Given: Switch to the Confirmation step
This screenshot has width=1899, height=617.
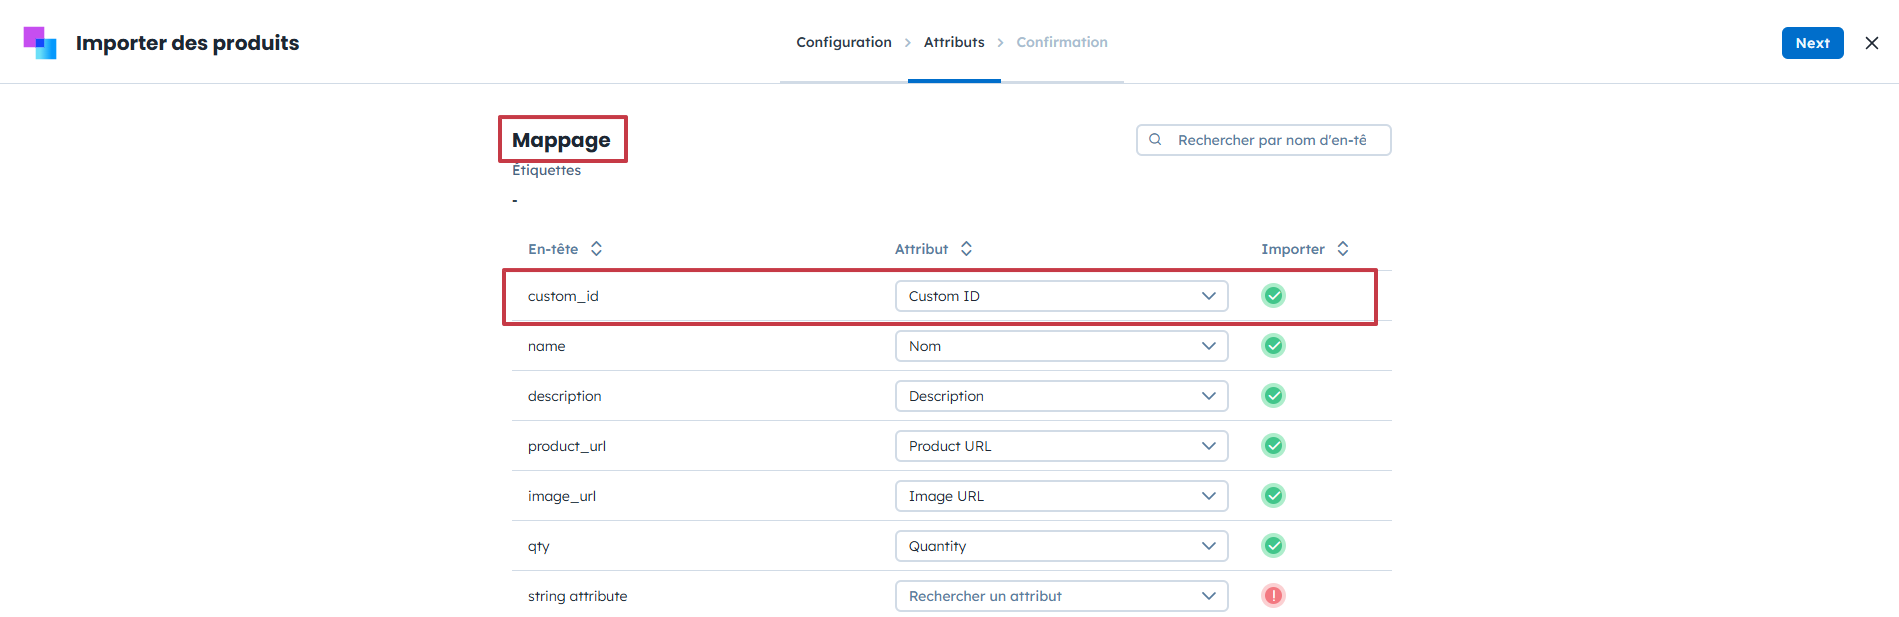Looking at the screenshot, I should pos(1061,42).
